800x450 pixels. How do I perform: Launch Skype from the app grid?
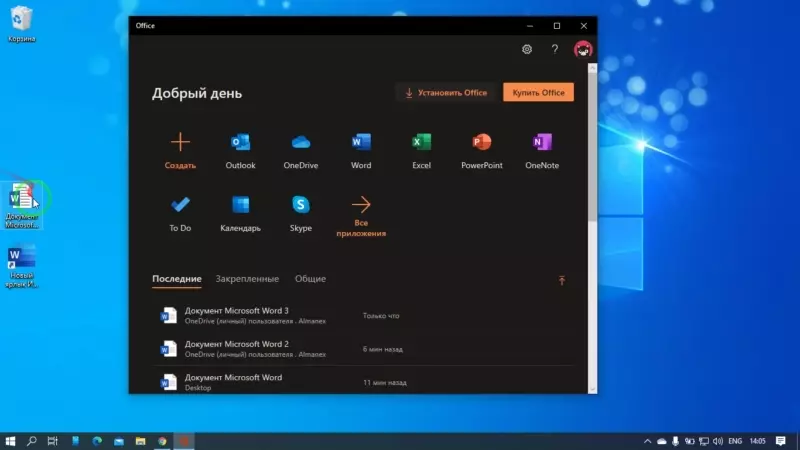[301, 205]
